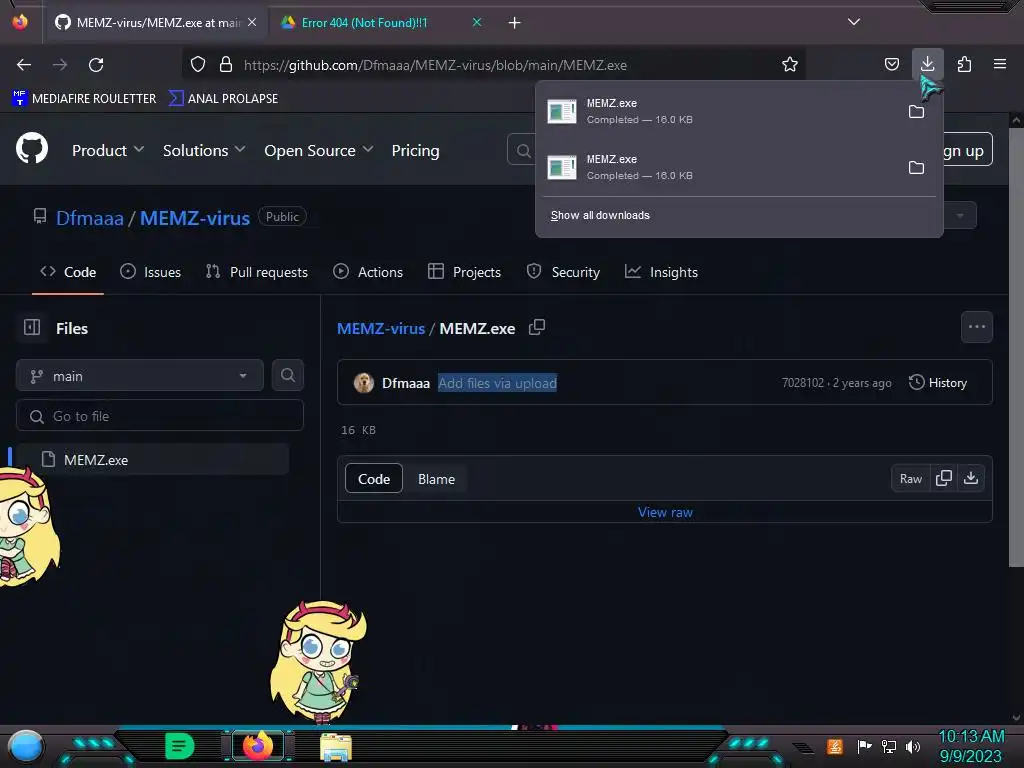Open the Pull requests tab
1024x768 pixels.
257,272
